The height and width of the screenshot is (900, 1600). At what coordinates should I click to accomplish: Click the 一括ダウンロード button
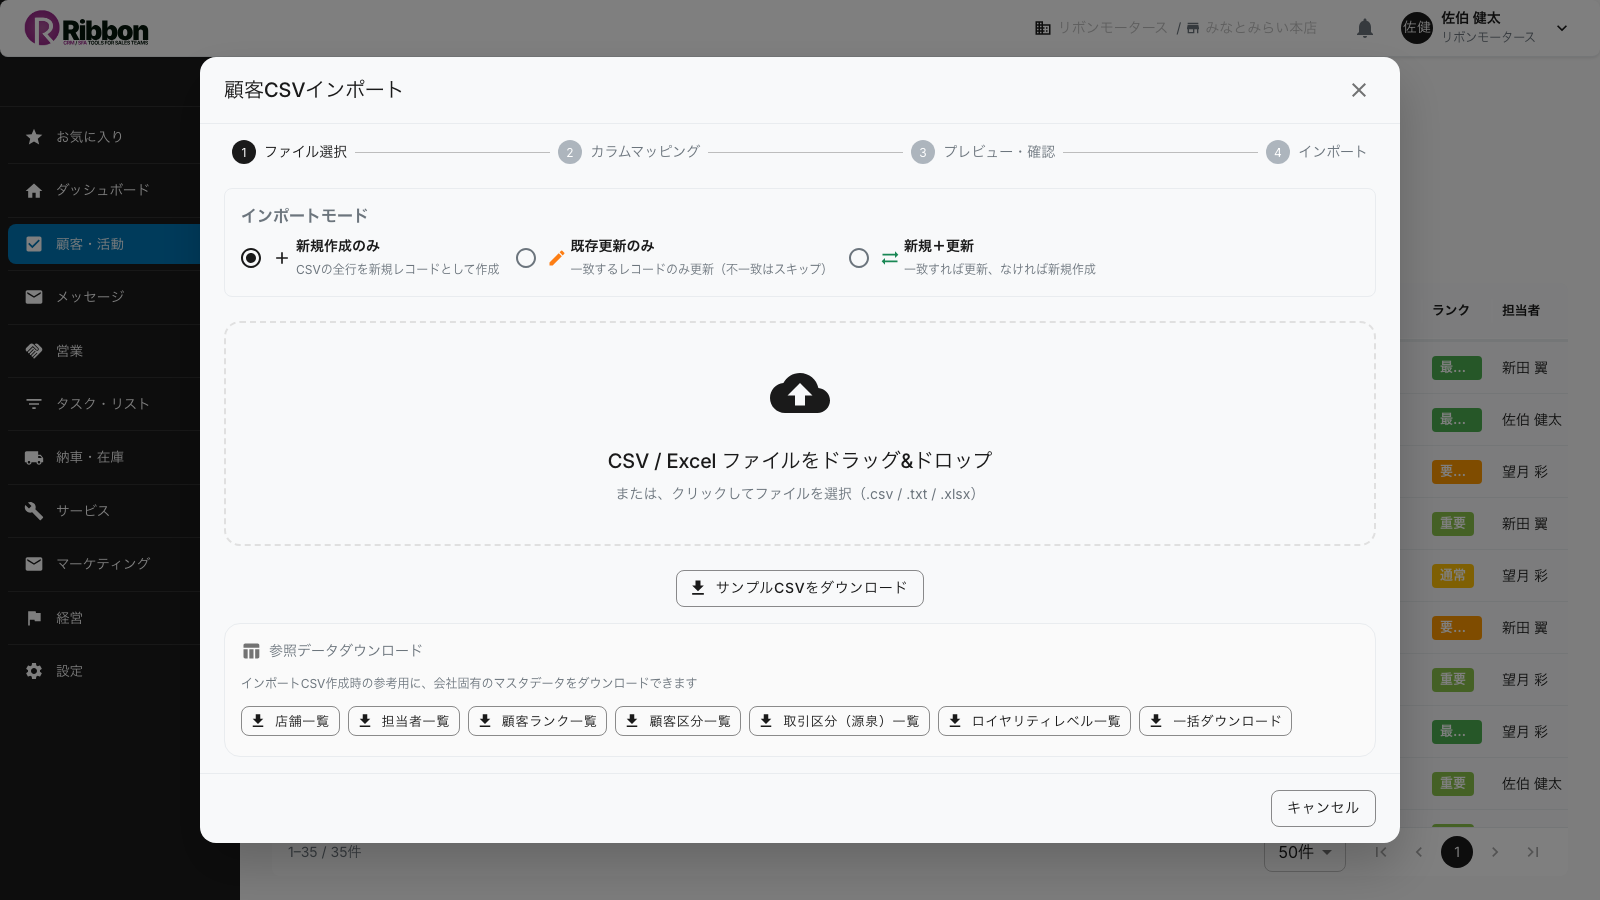pos(1215,721)
